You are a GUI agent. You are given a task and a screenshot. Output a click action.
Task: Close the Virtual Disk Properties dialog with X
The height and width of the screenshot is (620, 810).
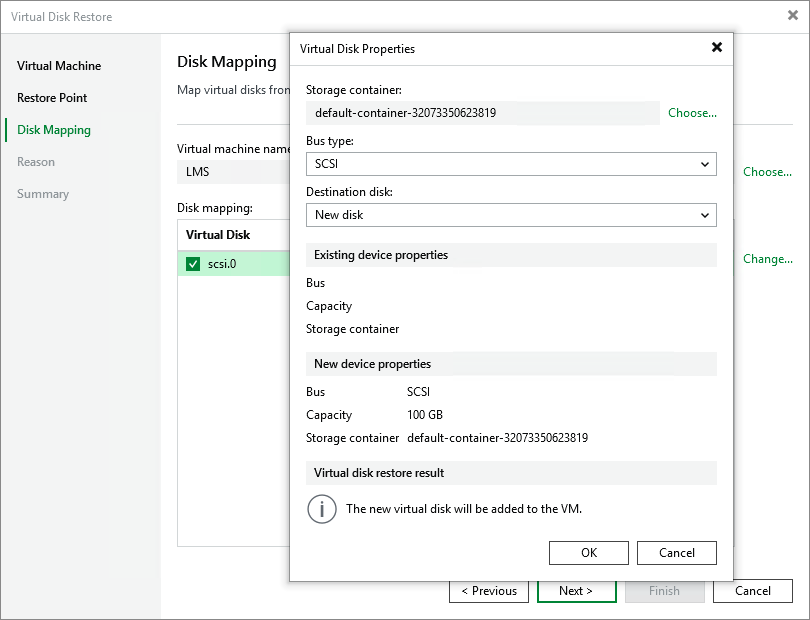(717, 47)
